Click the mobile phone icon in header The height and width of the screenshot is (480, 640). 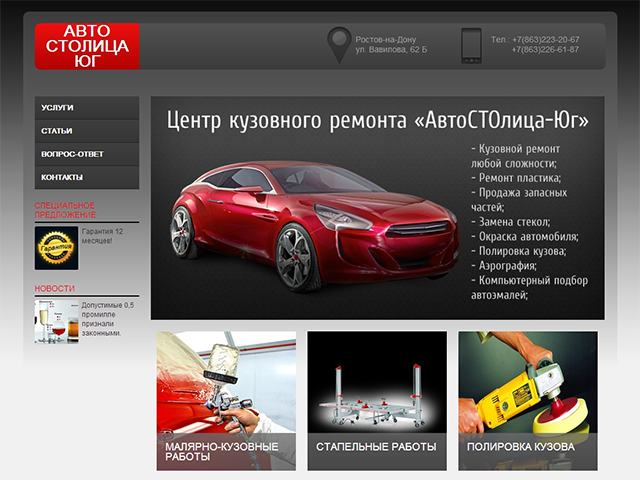(471, 46)
